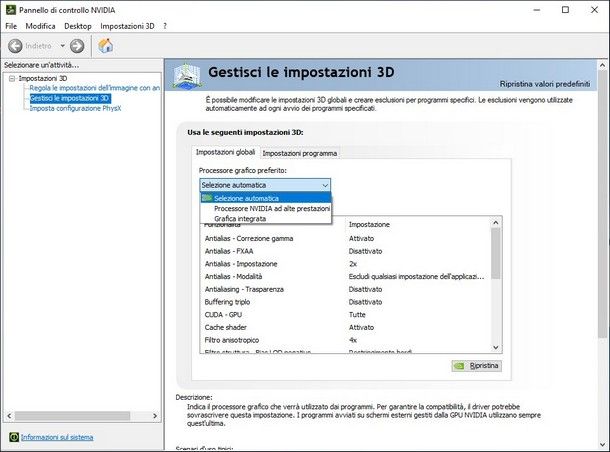This screenshot has width=610, height=452.
Task: Choose Processore NVIDIA ad alte prestazioni option
Action: click(x=266, y=208)
